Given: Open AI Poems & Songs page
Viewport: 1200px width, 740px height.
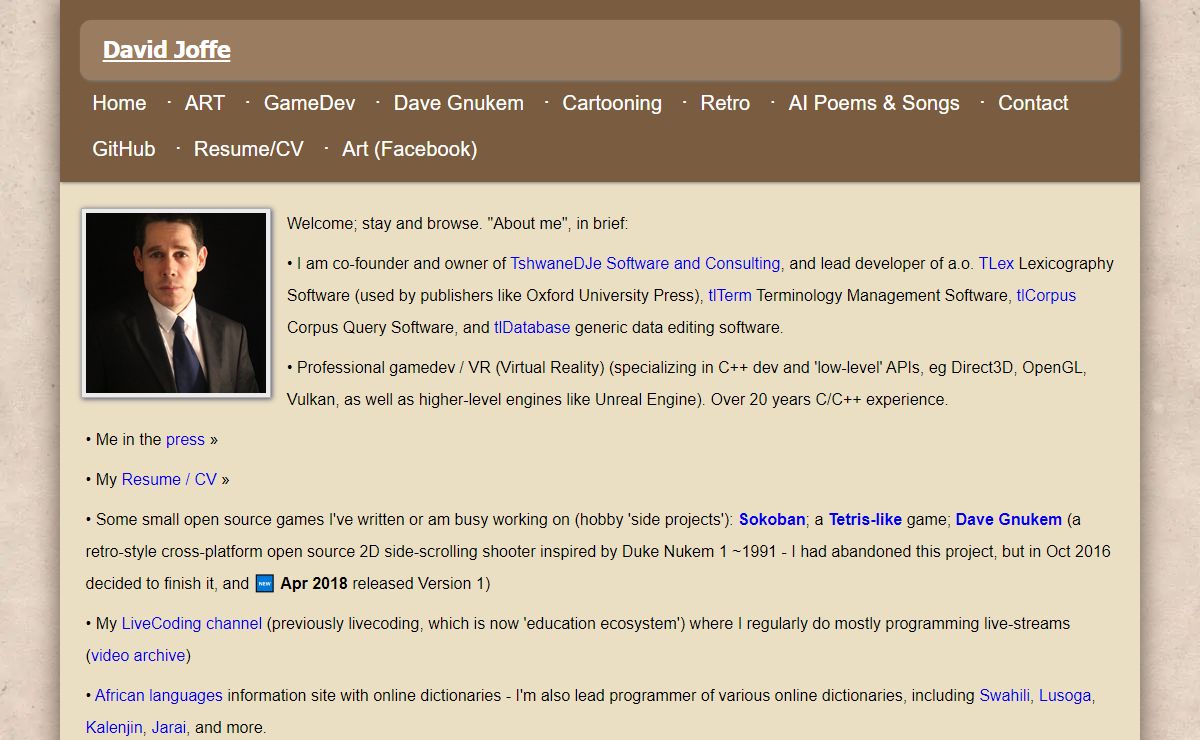Looking at the screenshot, I should pos(874,103).
